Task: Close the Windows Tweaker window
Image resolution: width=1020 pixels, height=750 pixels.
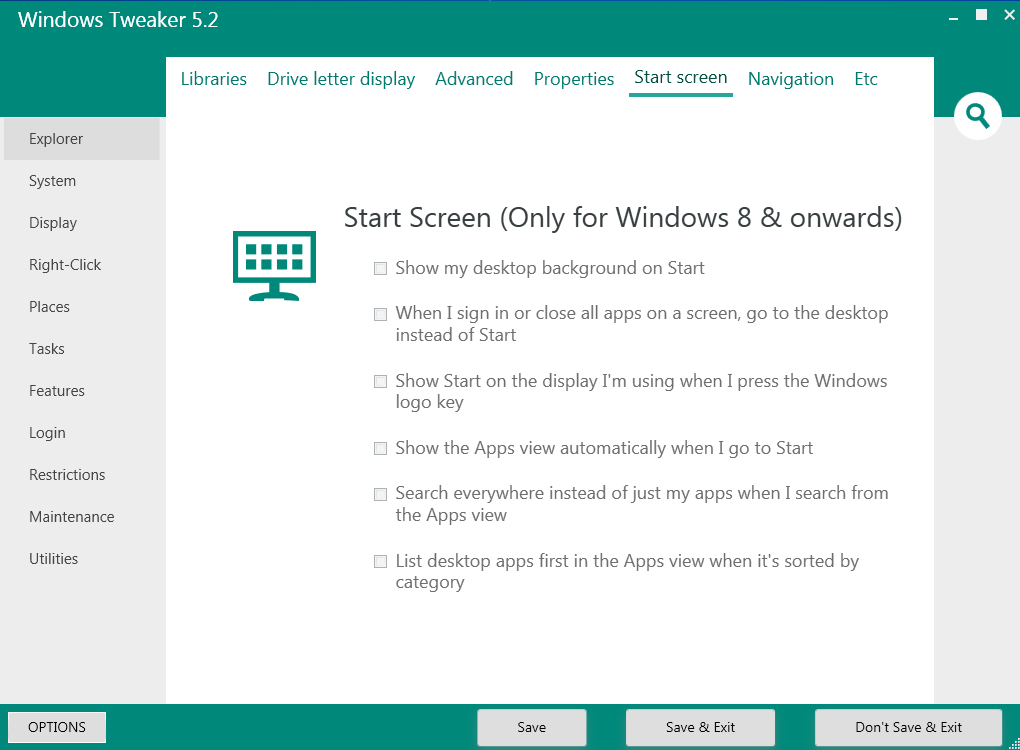Action: [x=1009, y=15]
